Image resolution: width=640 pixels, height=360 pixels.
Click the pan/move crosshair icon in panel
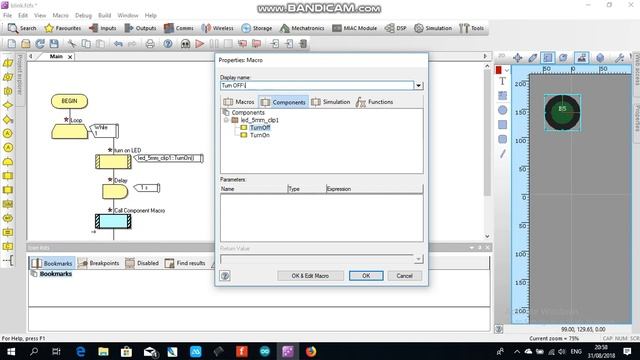[x=517, y=58]
